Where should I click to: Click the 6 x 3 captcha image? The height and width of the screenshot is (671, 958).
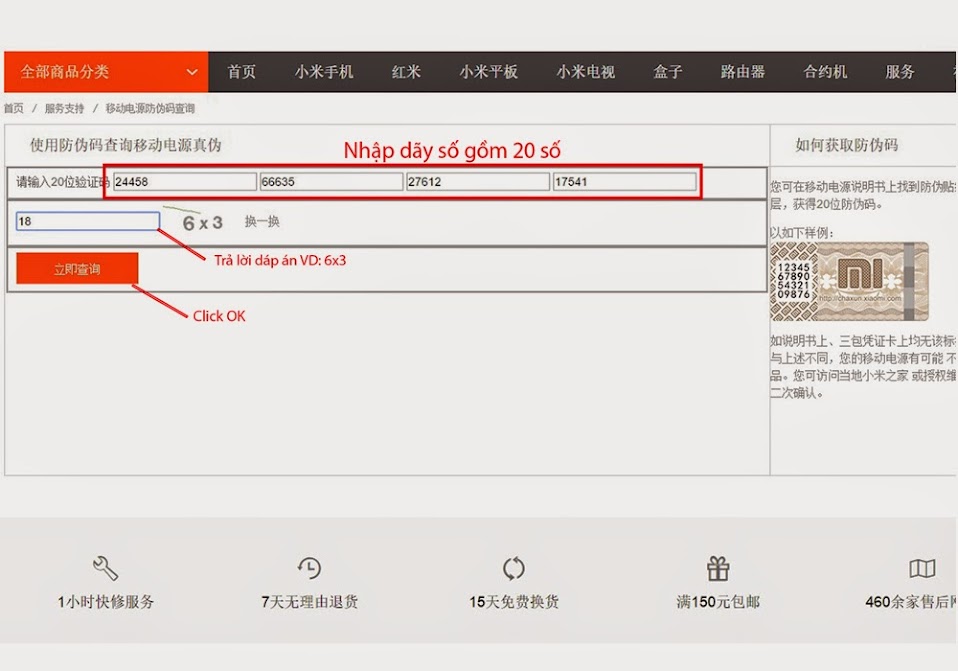click(202, 223)
